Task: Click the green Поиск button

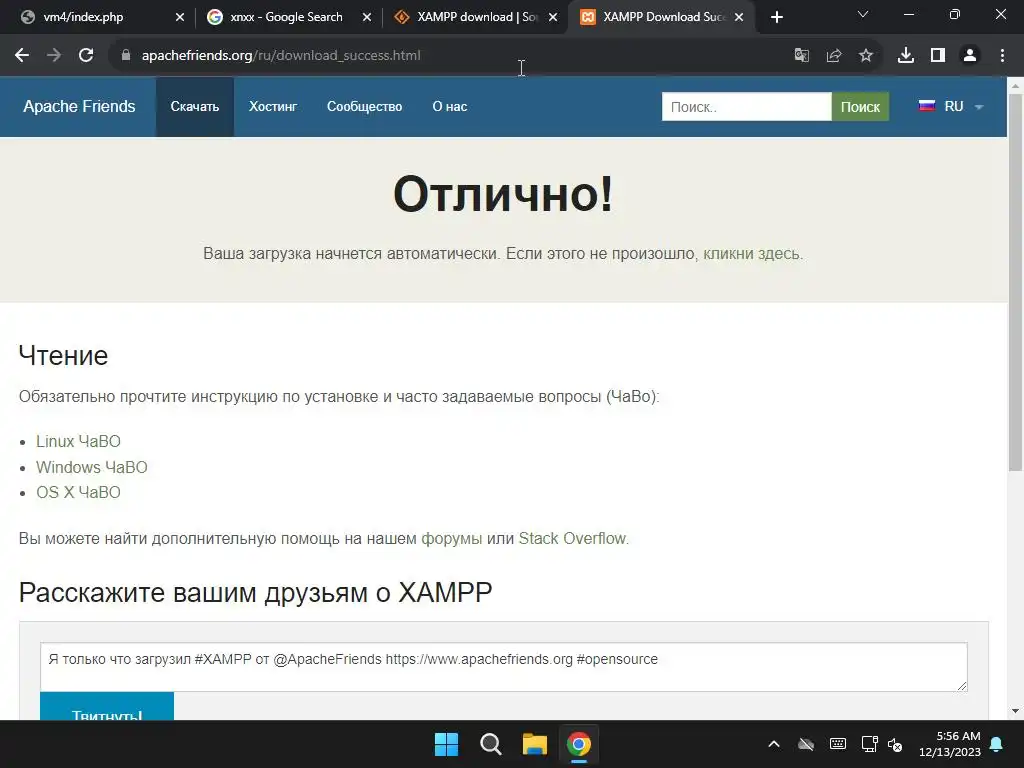Action: (x=860, y=107)
